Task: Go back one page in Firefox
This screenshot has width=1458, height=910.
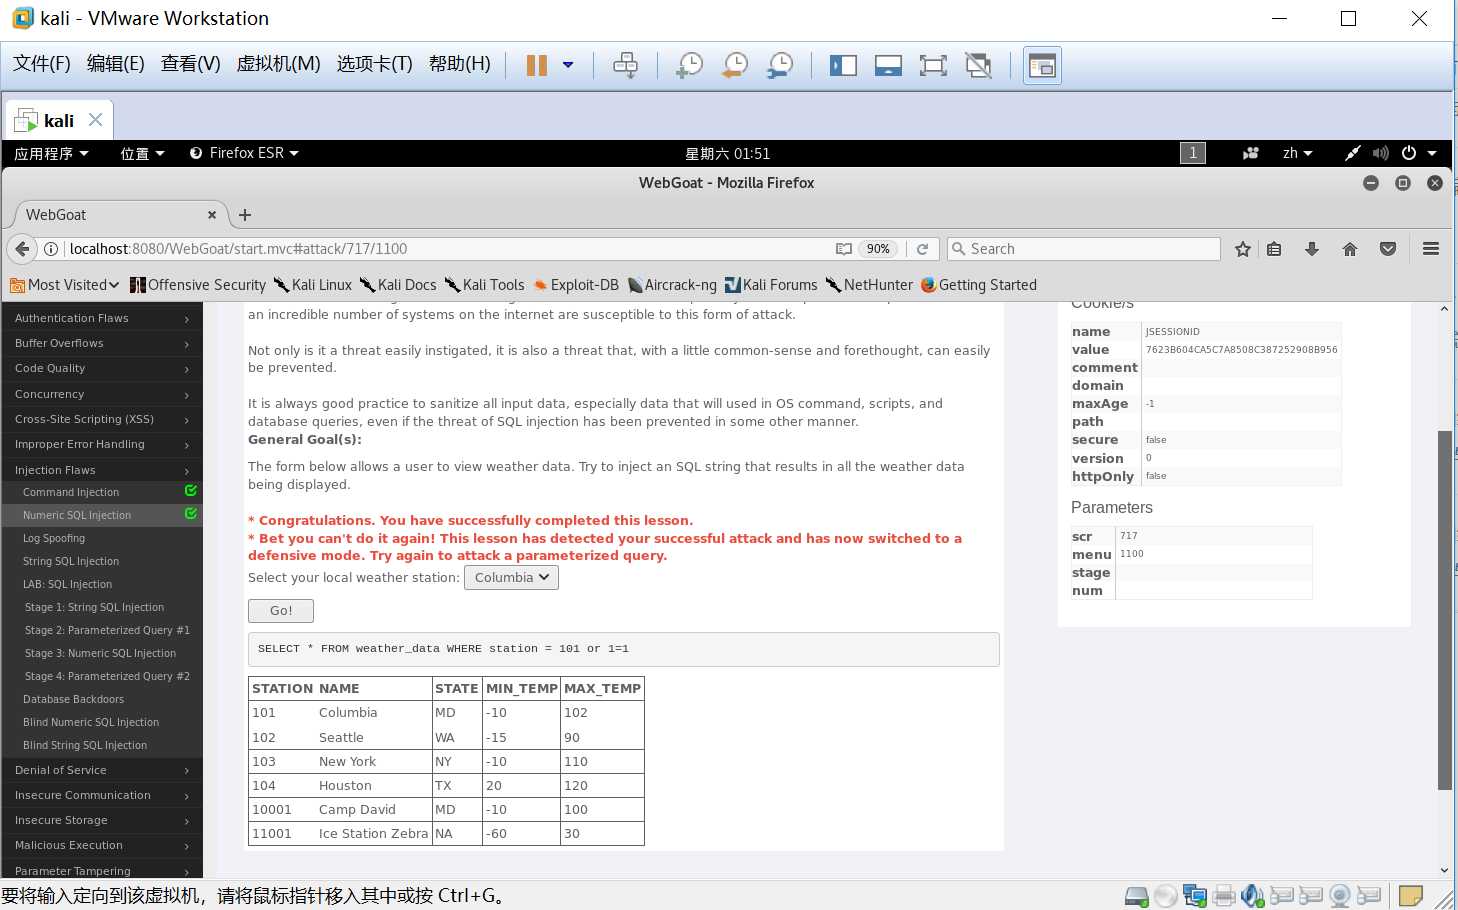Action: pos(22,249)
